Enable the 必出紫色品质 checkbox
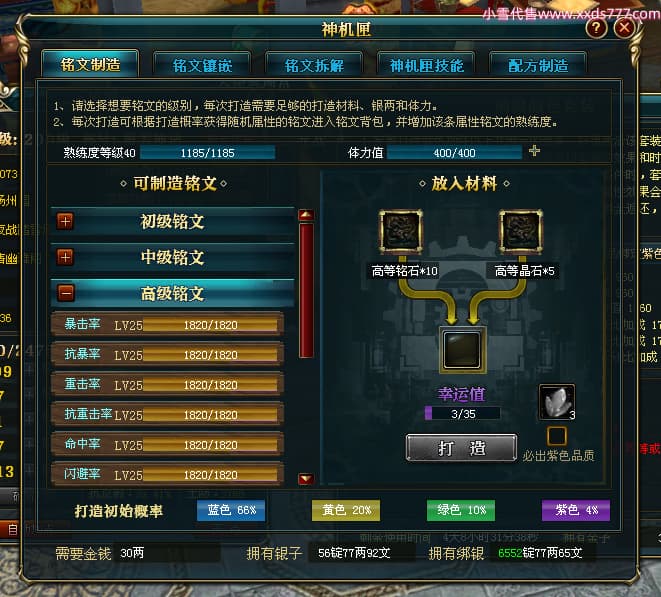Screen dimensions: 661x597 (556, 436)
